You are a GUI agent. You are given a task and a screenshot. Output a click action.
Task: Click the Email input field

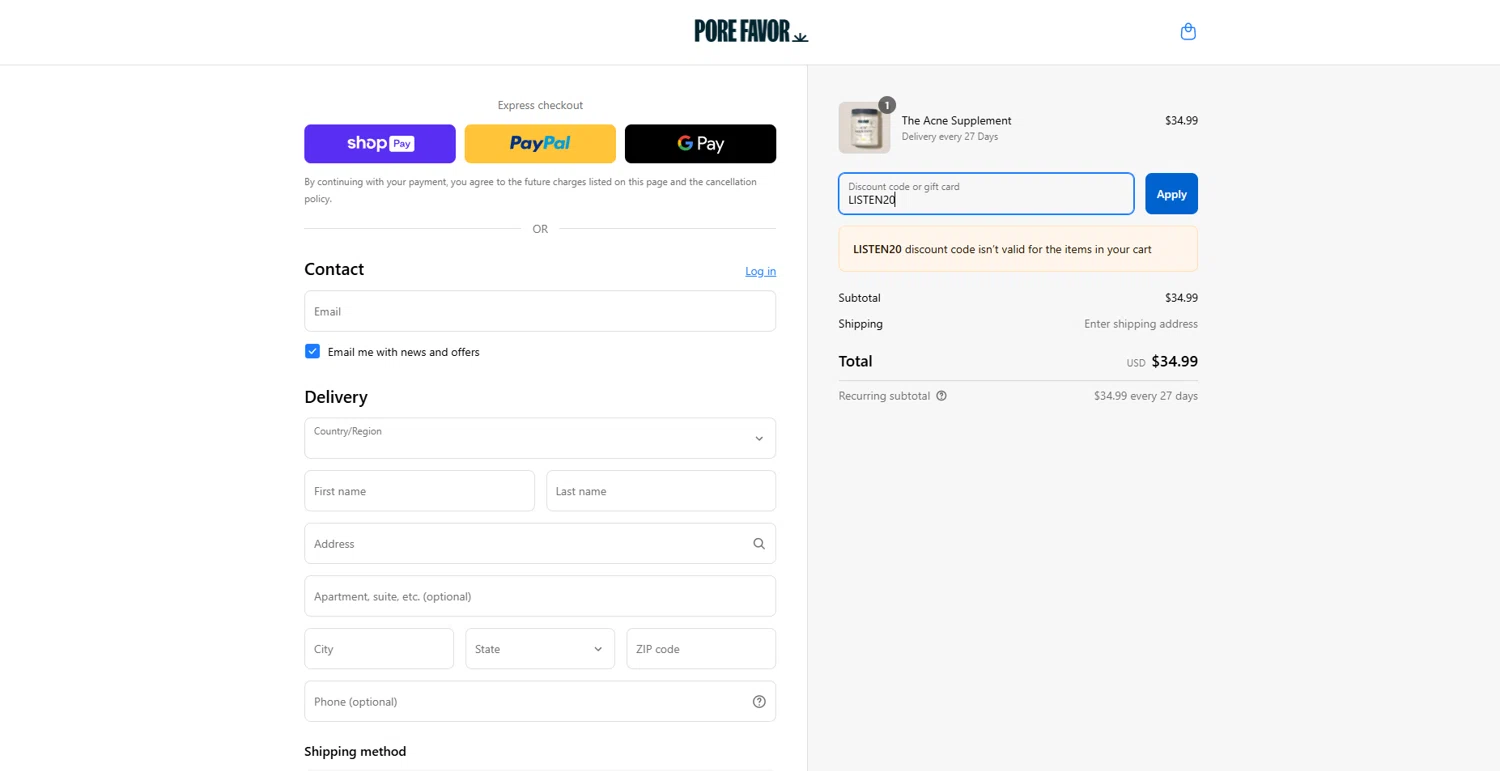[540, 311]
